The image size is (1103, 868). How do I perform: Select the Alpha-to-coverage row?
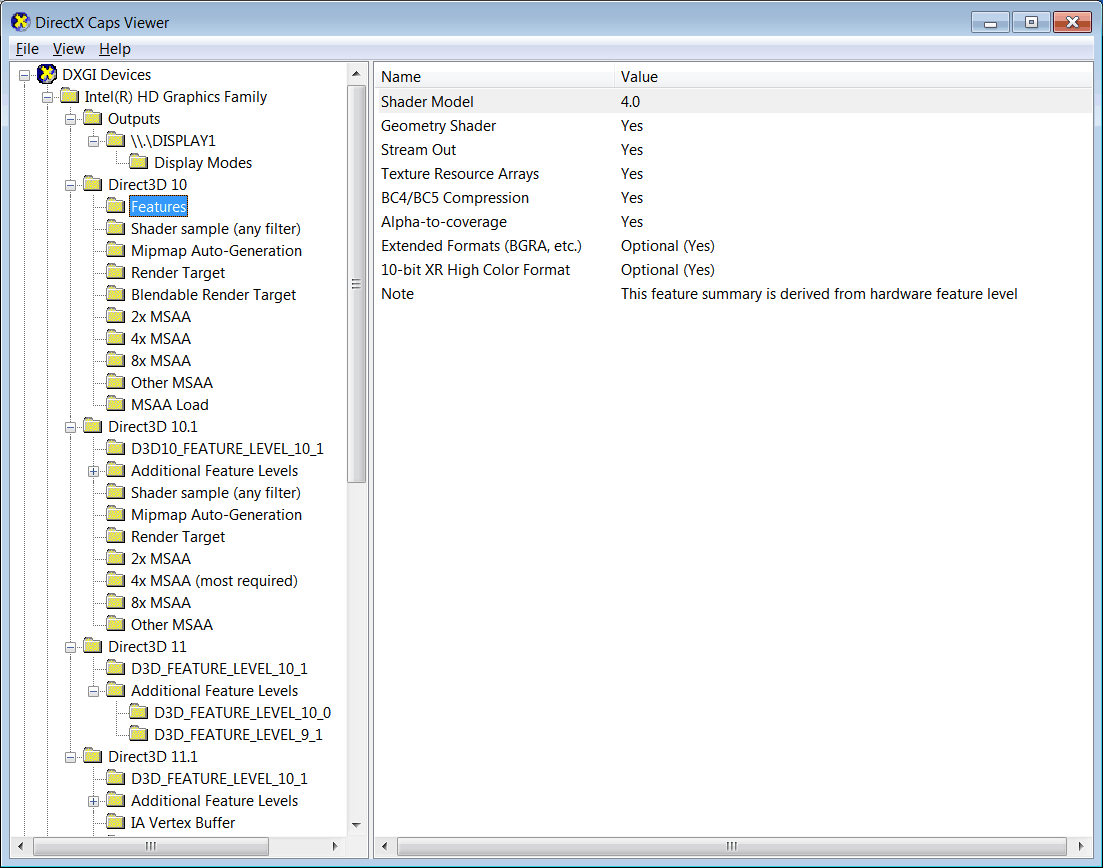coord(734,222)
